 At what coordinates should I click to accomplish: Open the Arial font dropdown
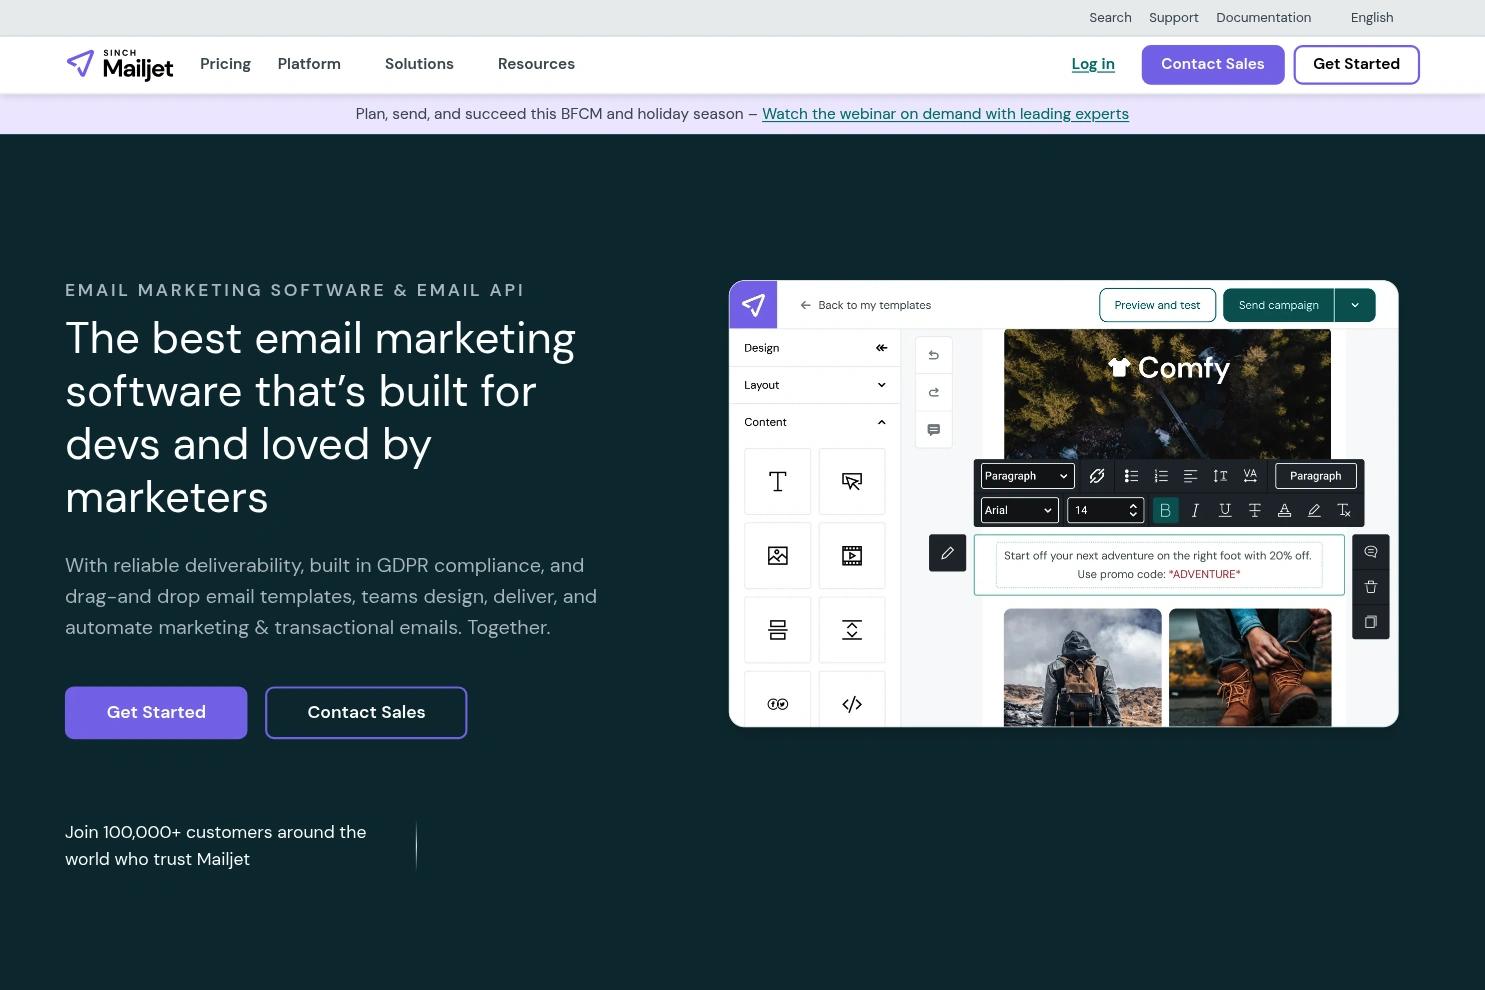coord(1018,510)
